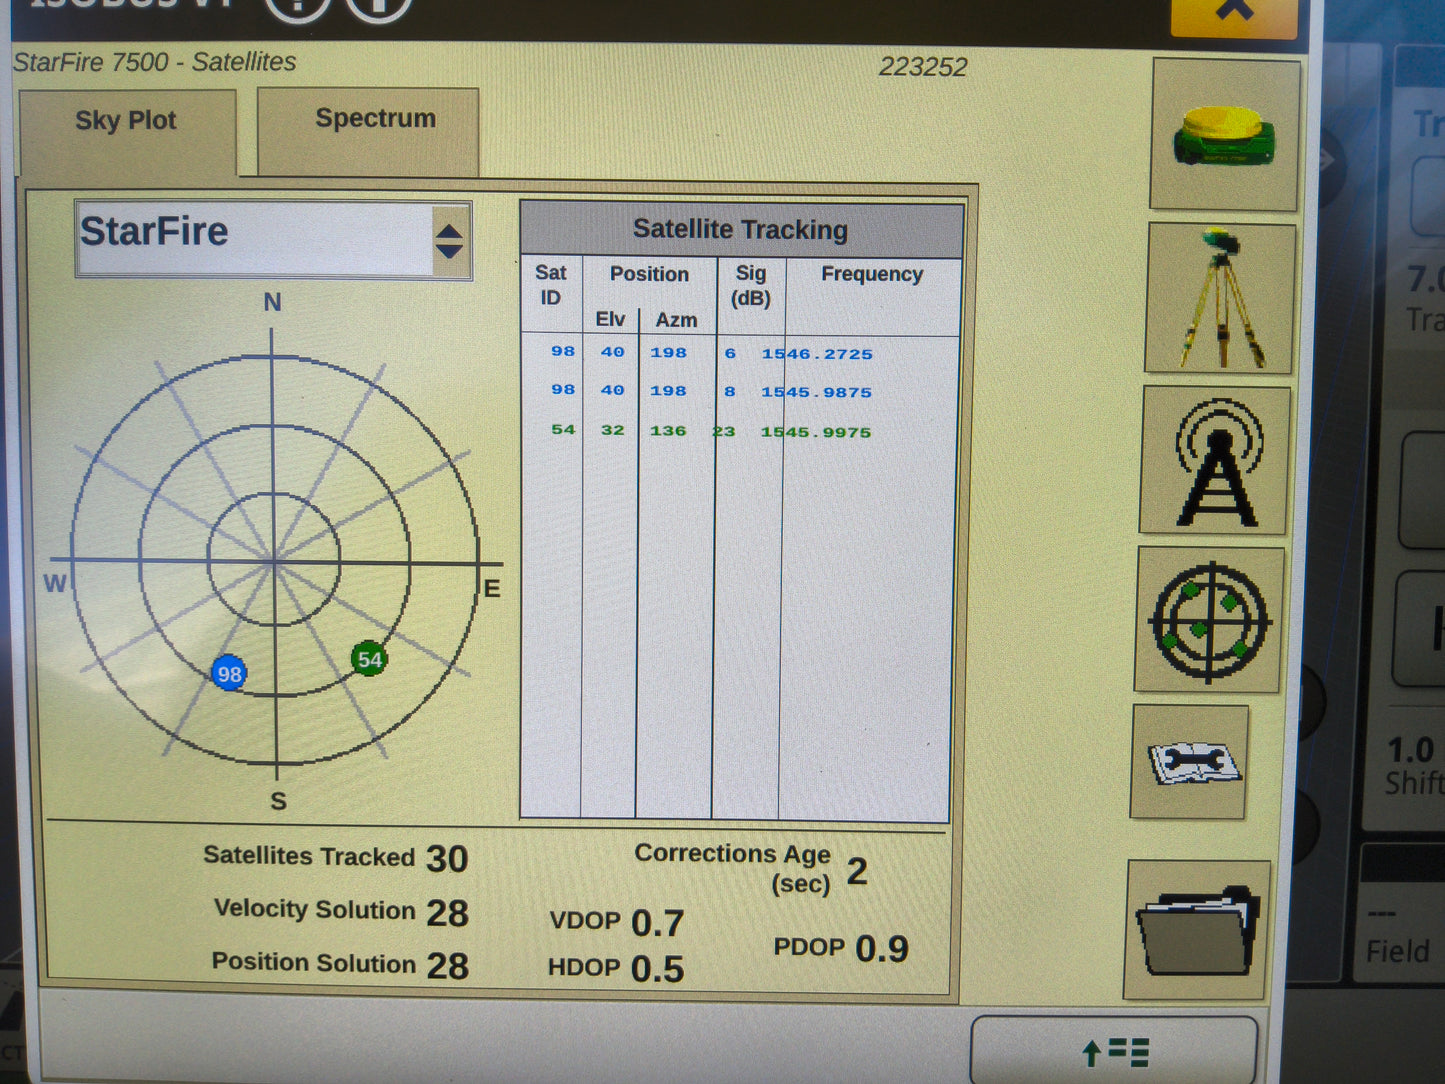Click the Elv column header
Viewport: 1445px width, 1084px height.
(x=610, y=319)
